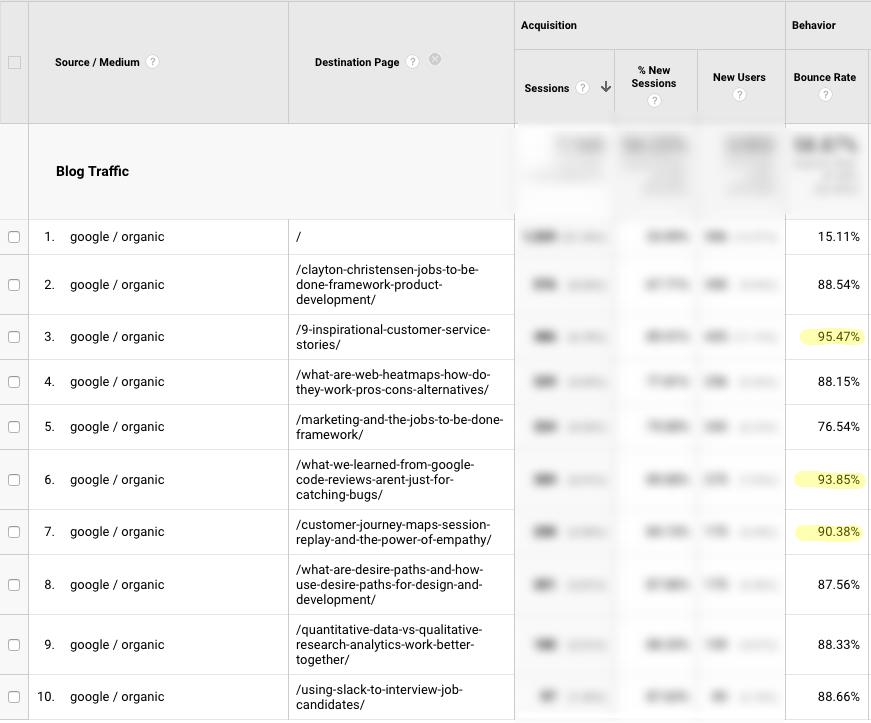Click help icon beside Sessions header
The width and height of the screenshot is (871, 723).
coord(583,88)
